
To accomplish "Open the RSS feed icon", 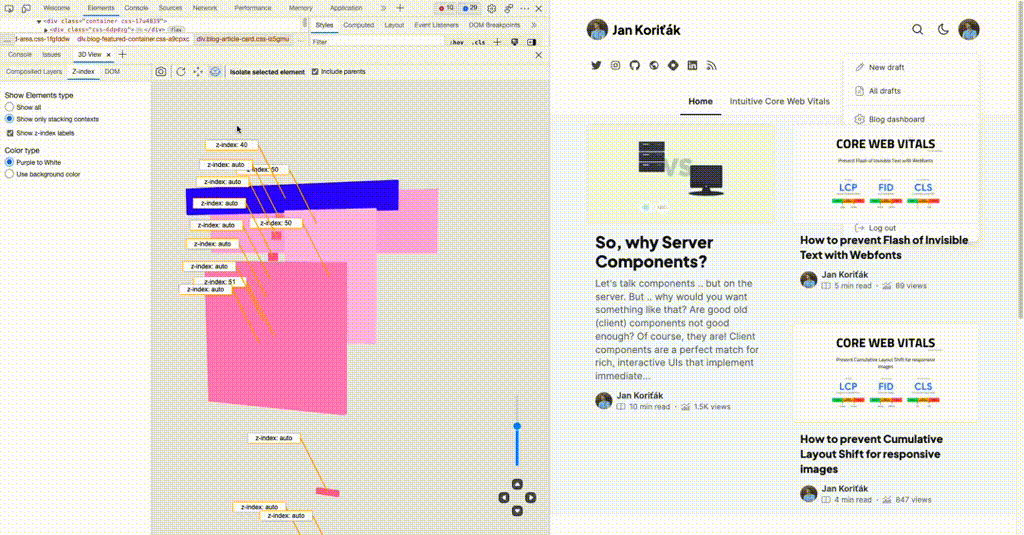I will point(711,65).
